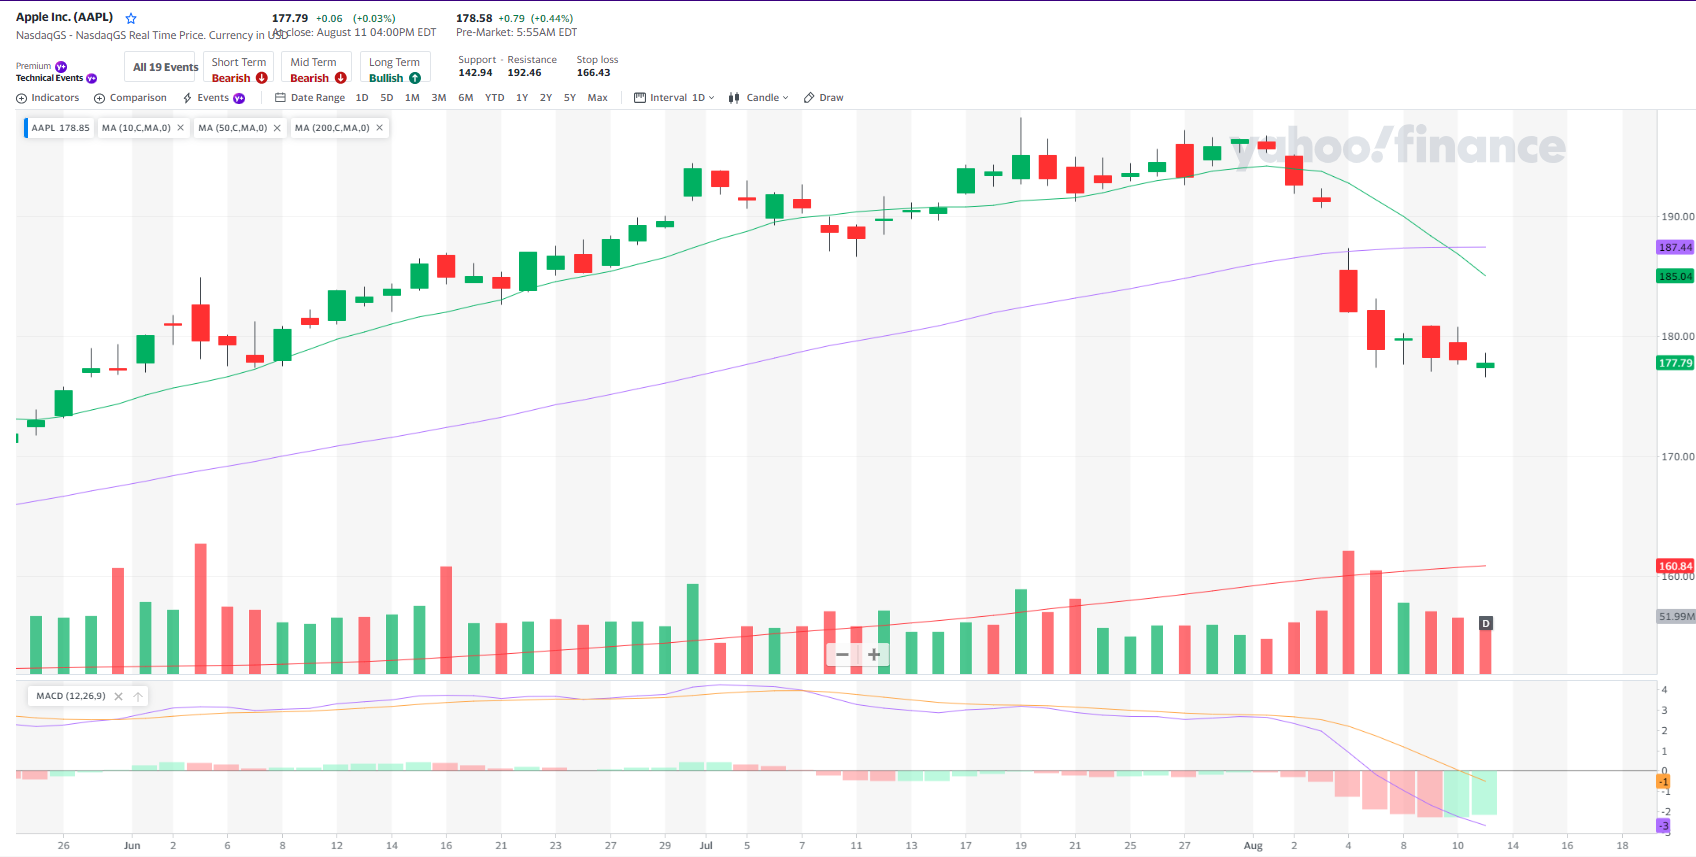Click the Stop loss value 166.43

click(x=593, y=73)
